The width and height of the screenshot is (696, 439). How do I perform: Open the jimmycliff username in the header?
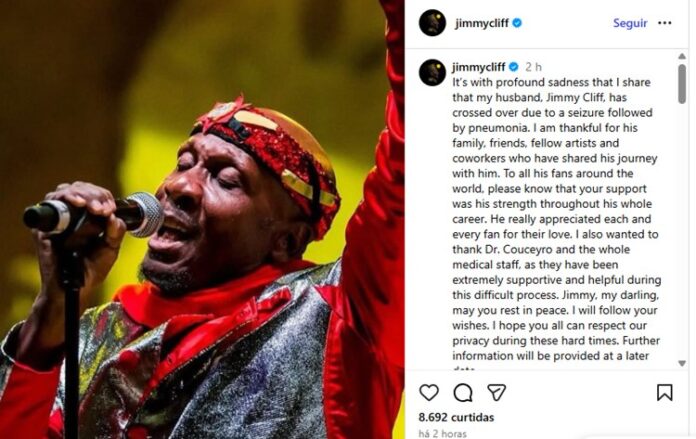click(482, 23)
